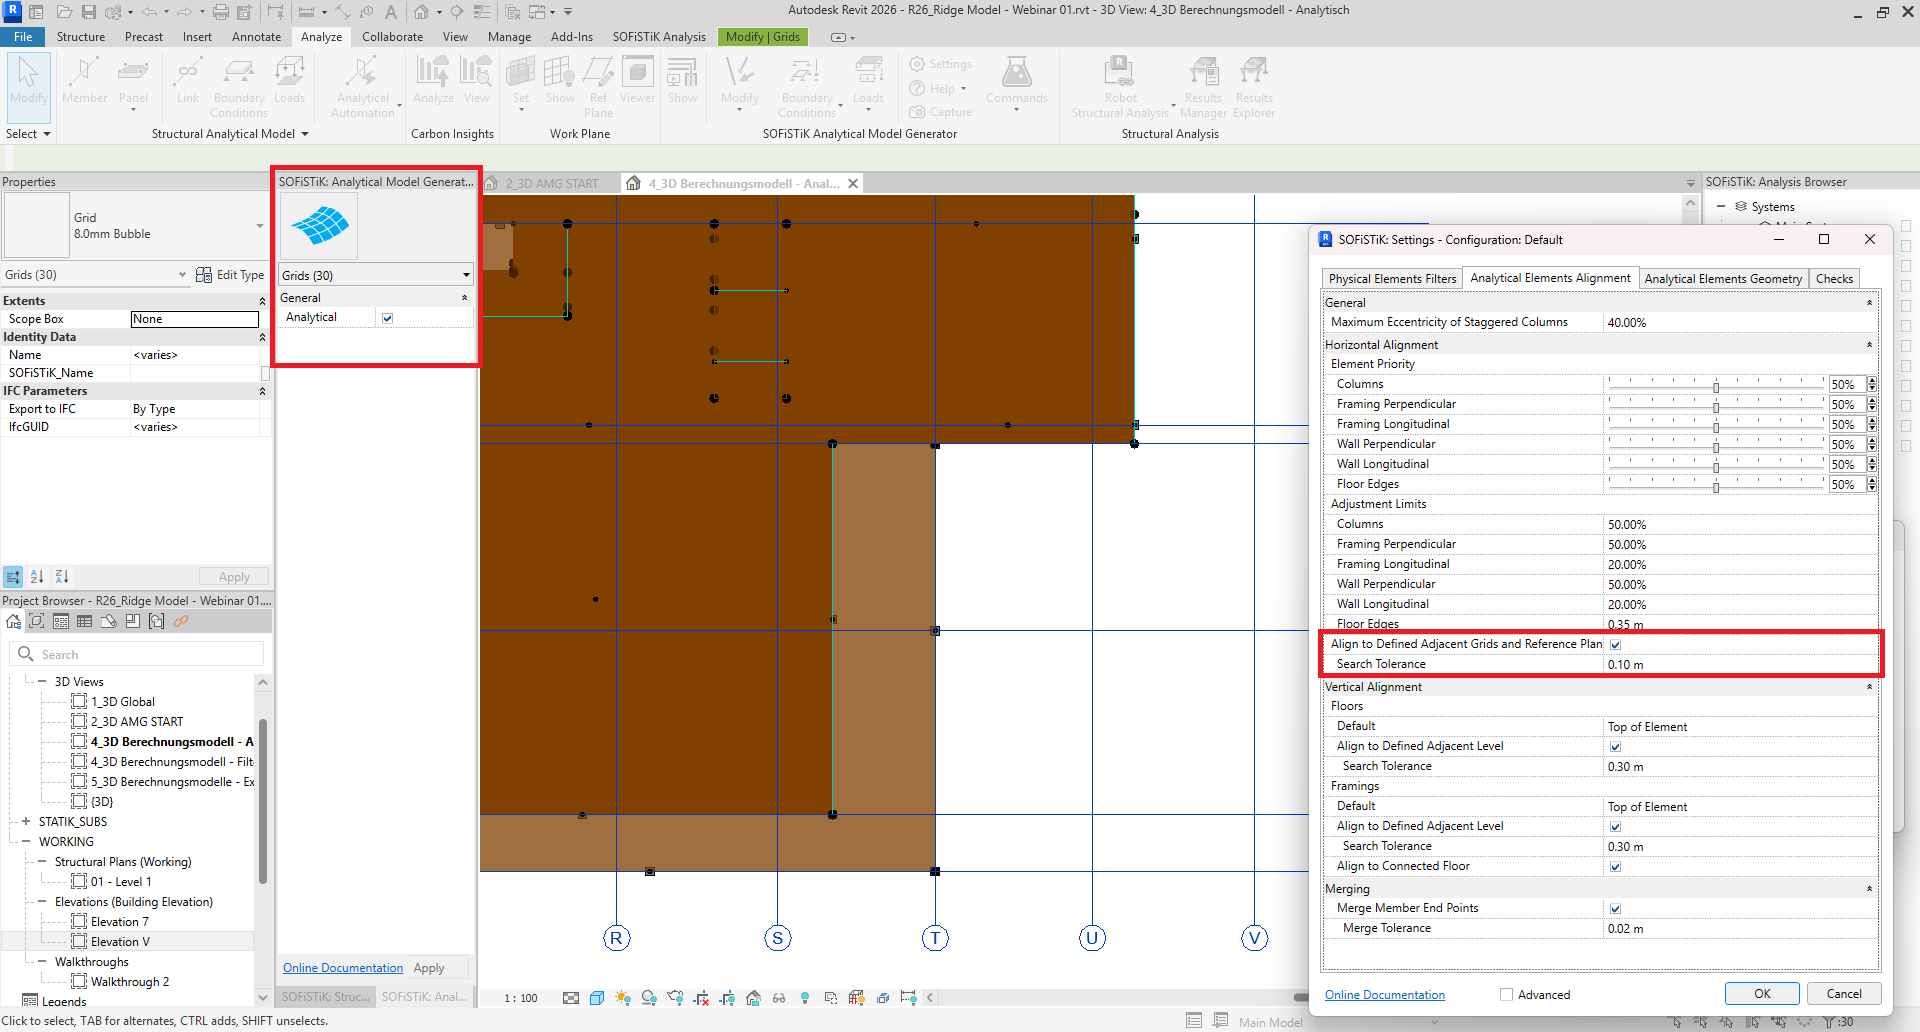Click the Analytical Model Generator mesh icon

click(319, 226)
